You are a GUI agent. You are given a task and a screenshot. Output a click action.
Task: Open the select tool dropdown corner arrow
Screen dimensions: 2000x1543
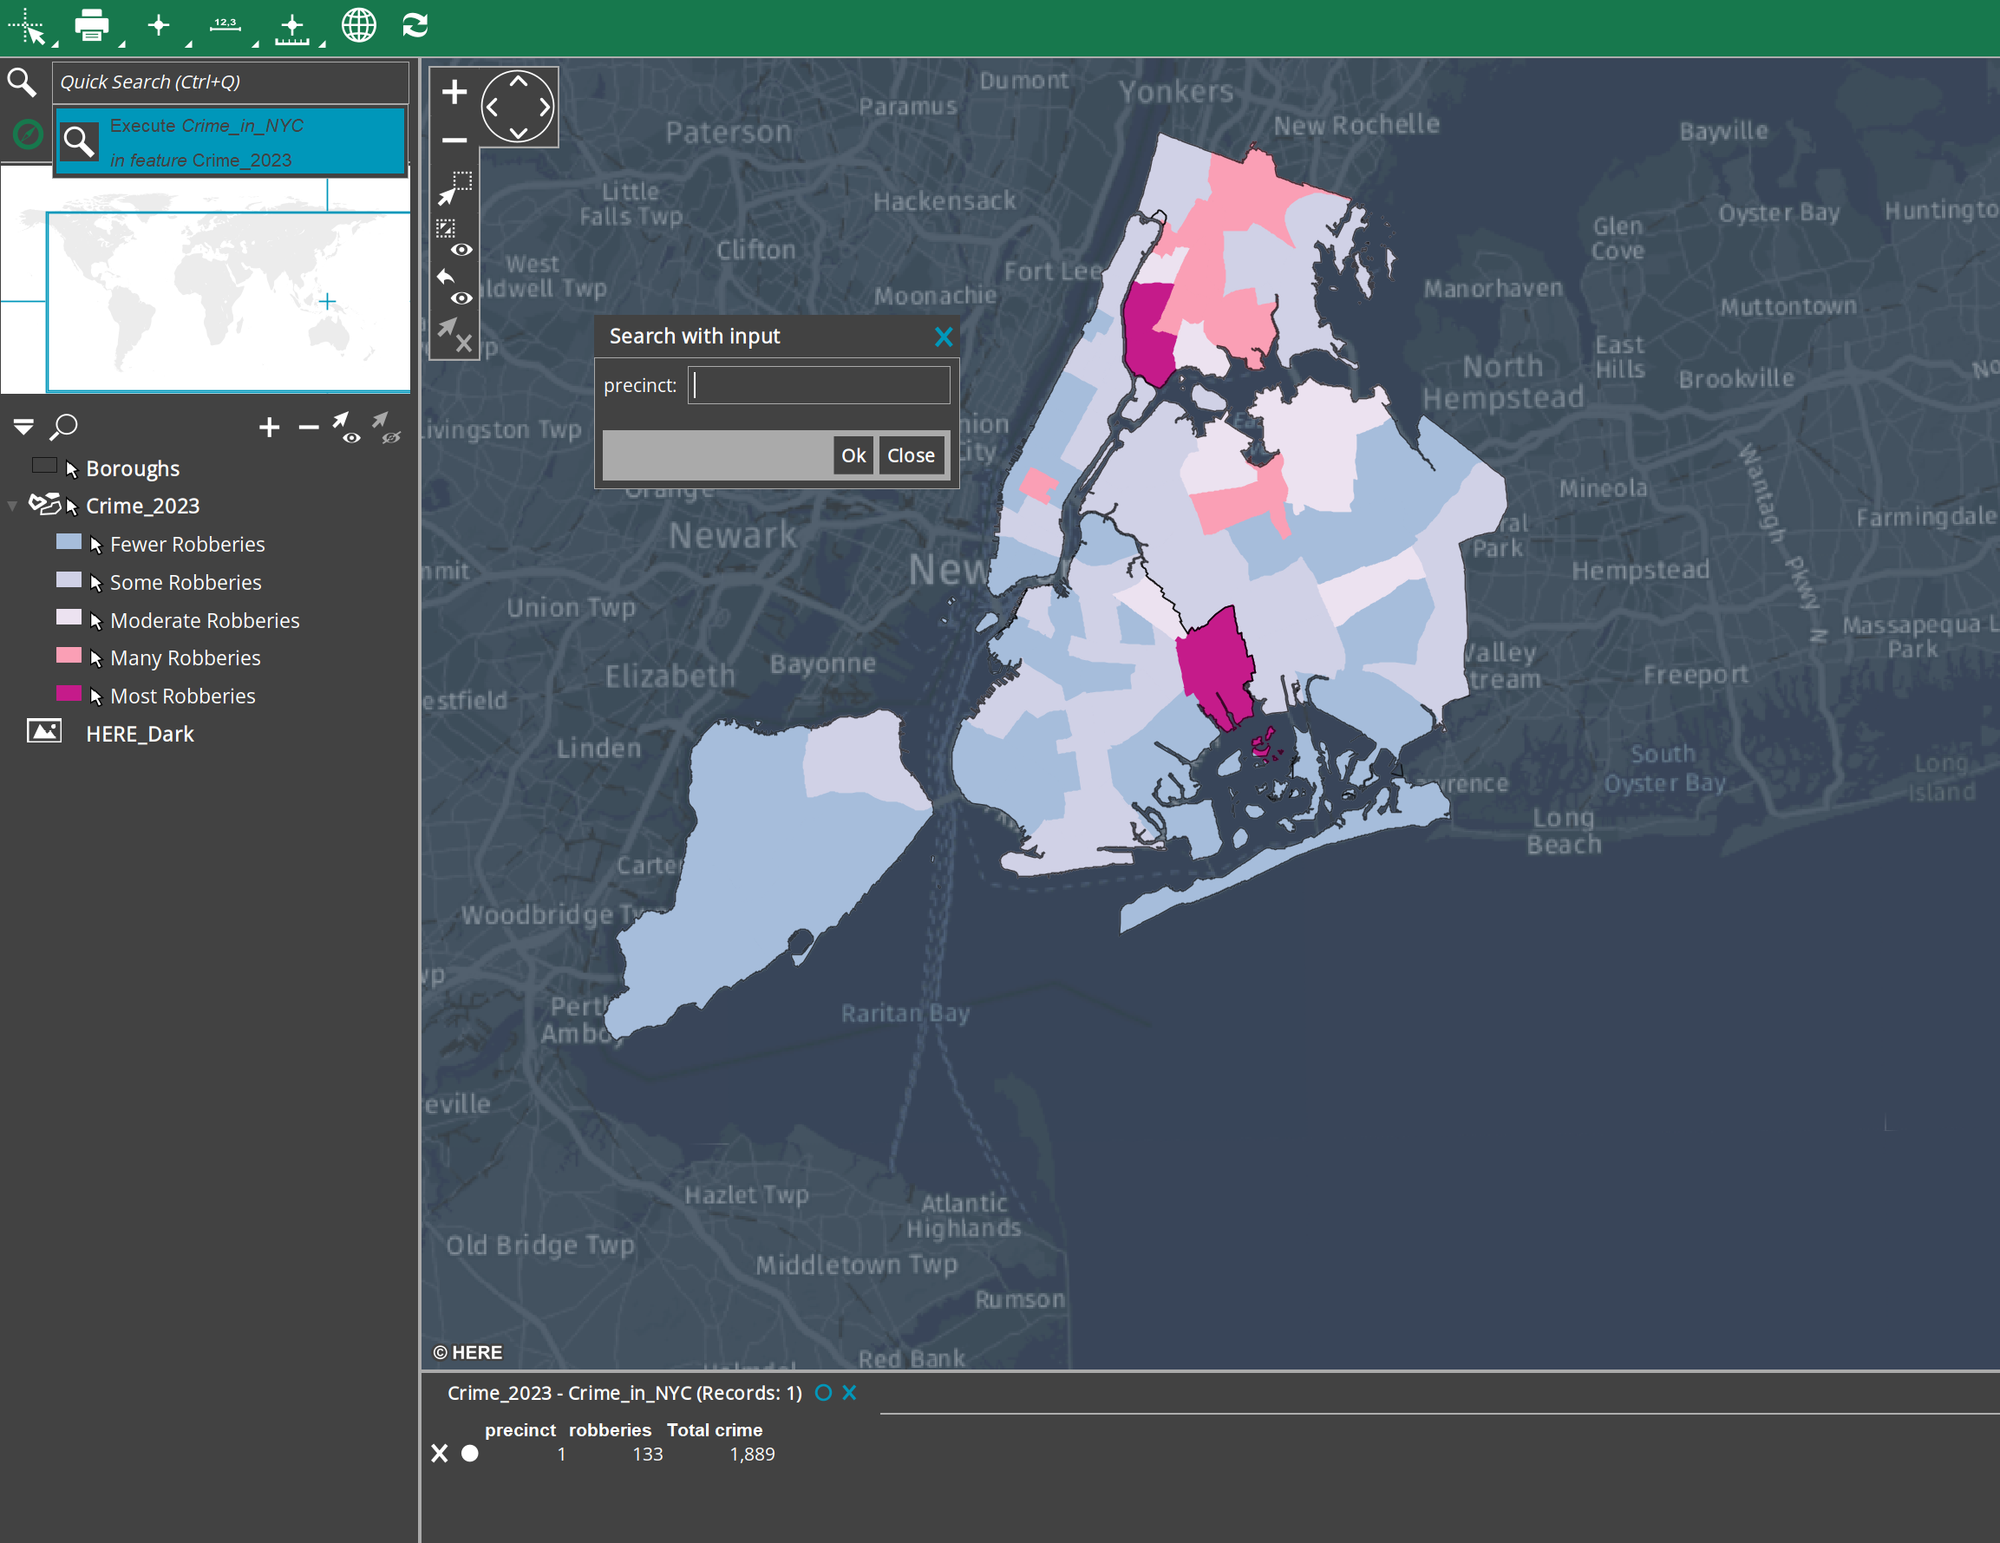pyautogui.click(x=55, y=43)
